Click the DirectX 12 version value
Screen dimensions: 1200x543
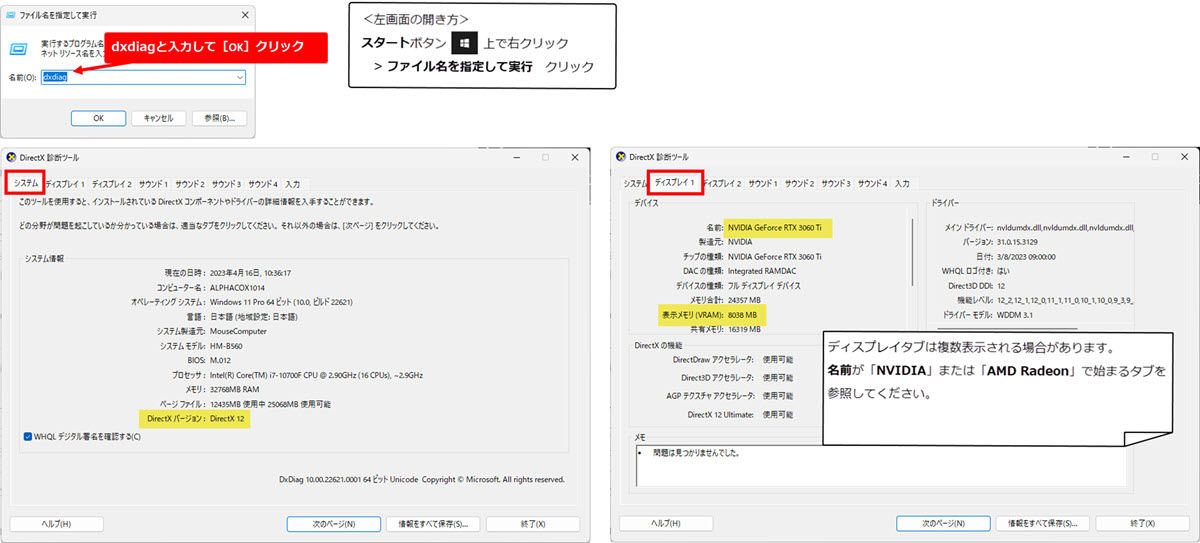tap(228, 419)
